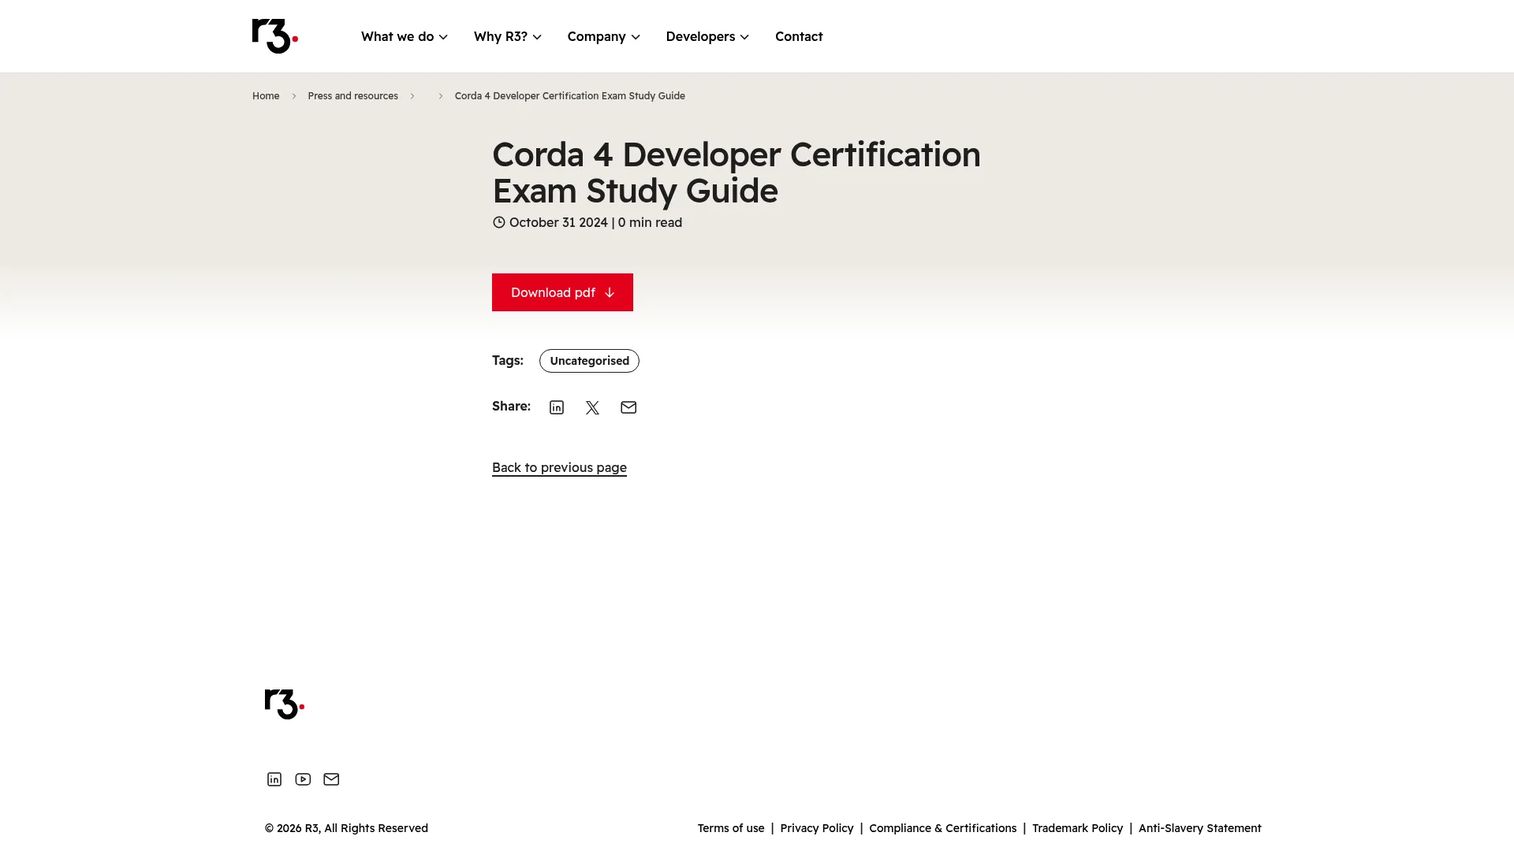The height and width of the screenshot is (851, 1514).
Task: Open the Contact page
Action: pyautogui.click(x=799, y=36)
